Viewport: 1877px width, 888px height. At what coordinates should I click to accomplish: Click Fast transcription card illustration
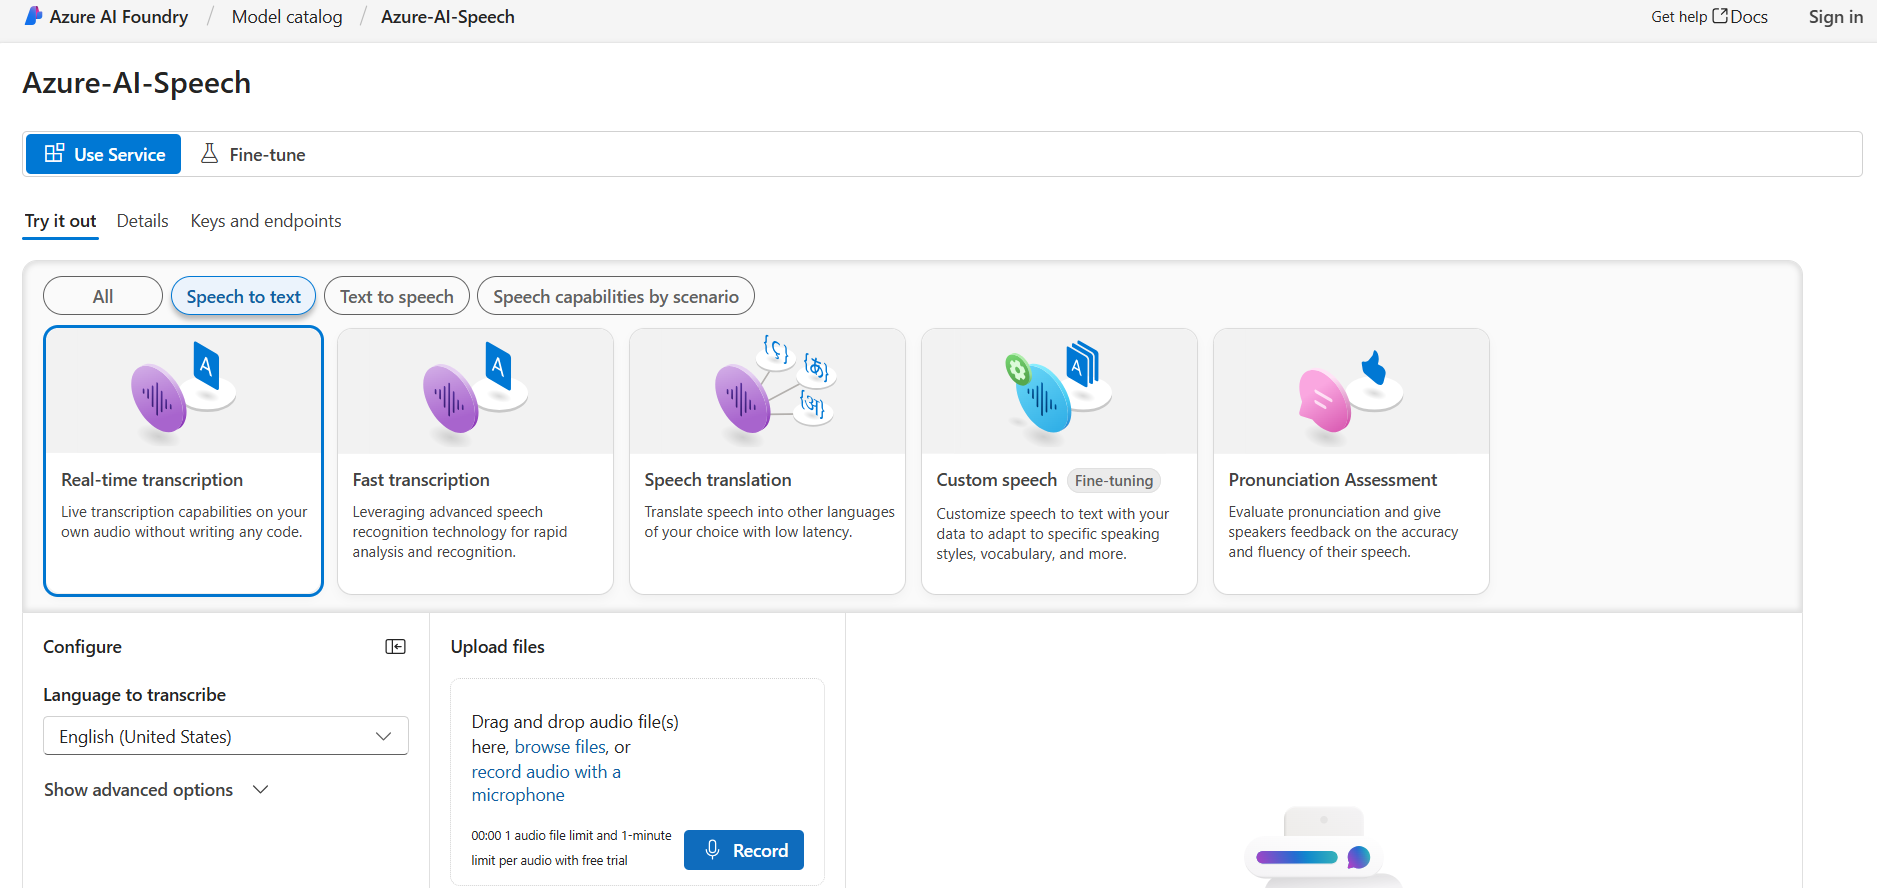pos(476,392)
